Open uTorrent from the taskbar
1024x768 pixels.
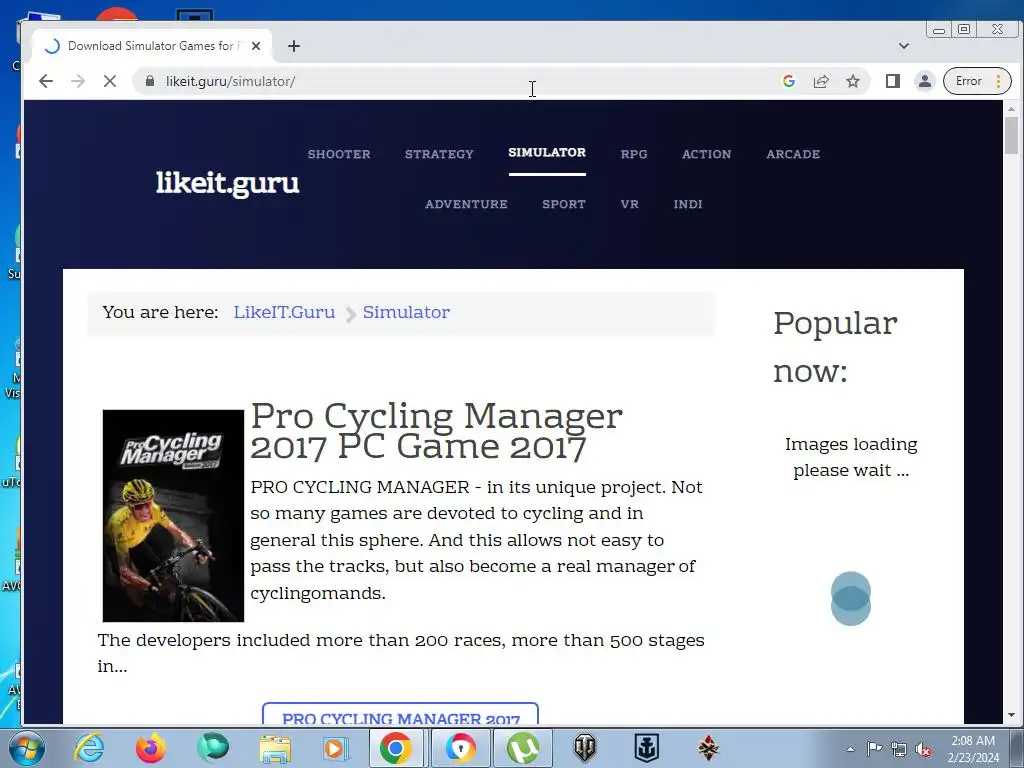tap(523, 748)
